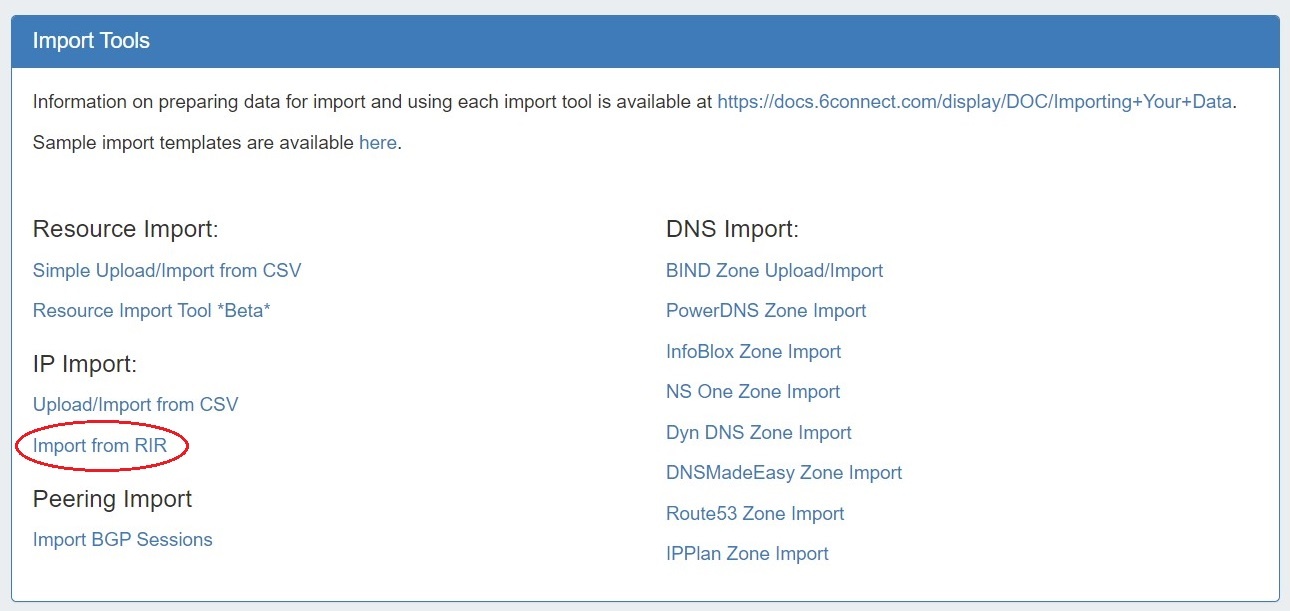This screenshot has height=611, width=1290.
Task: Click the Peering Import section heading
Action: pyautogui.click(x=113, y=498)
